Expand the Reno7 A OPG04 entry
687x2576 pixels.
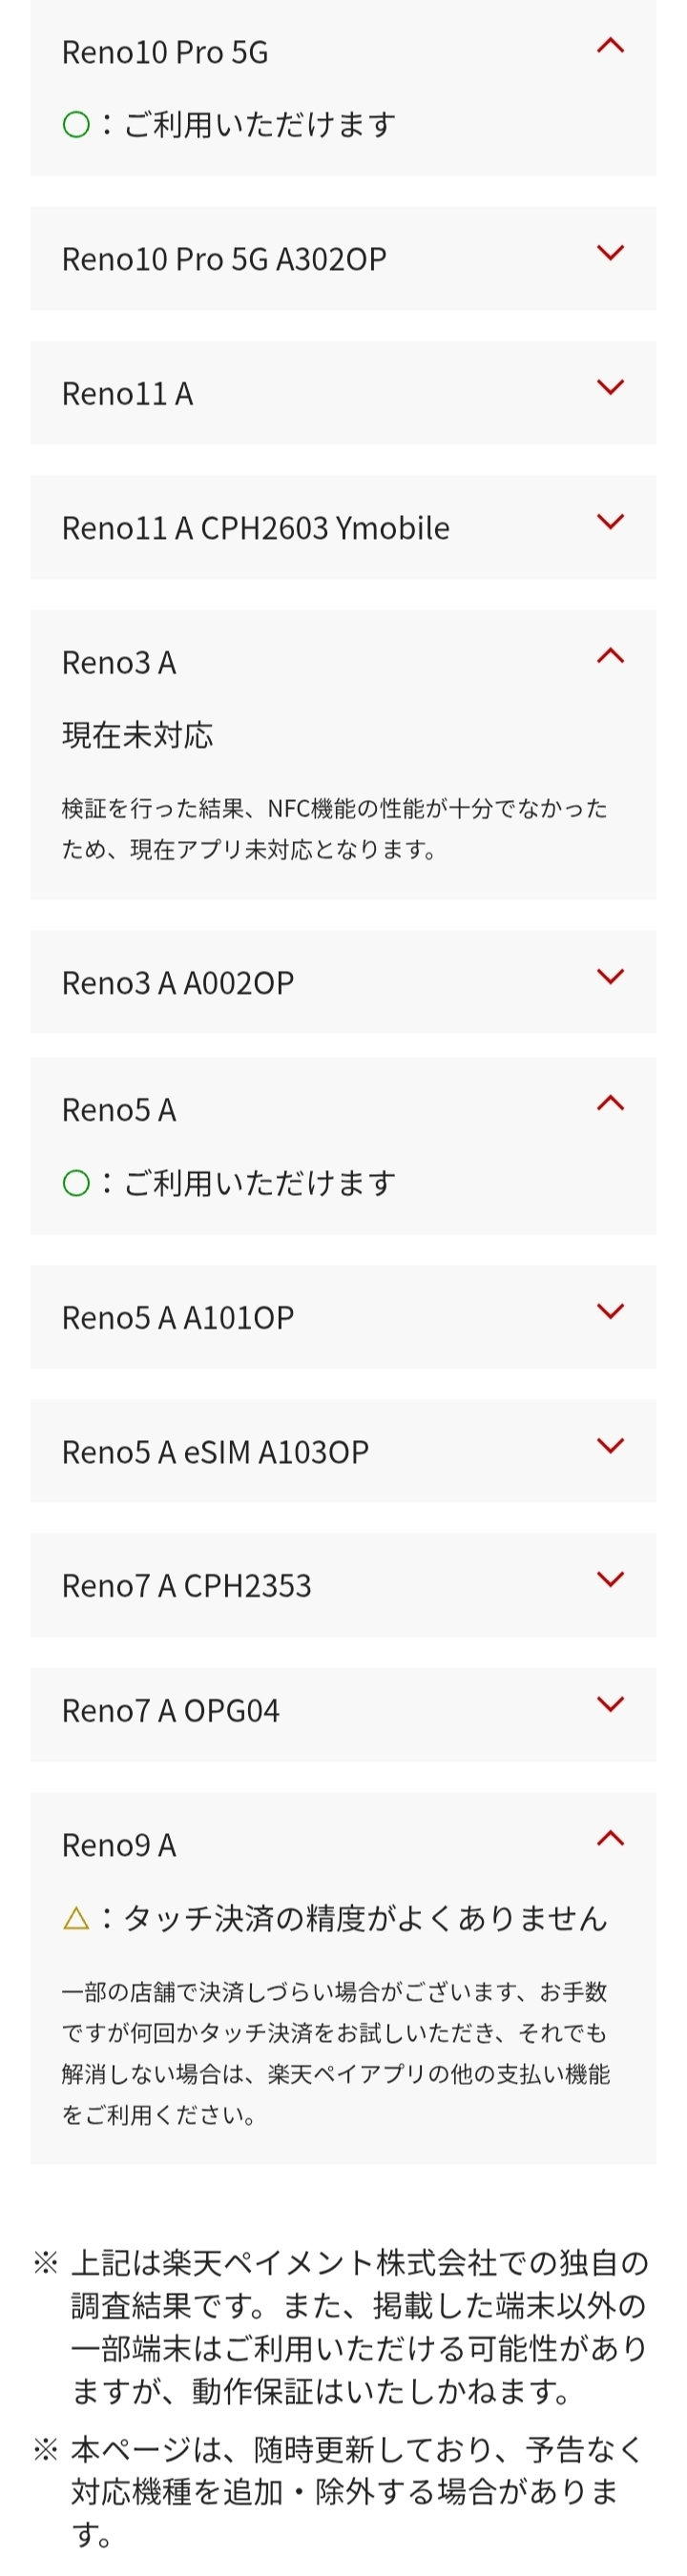click(342, 1710)
